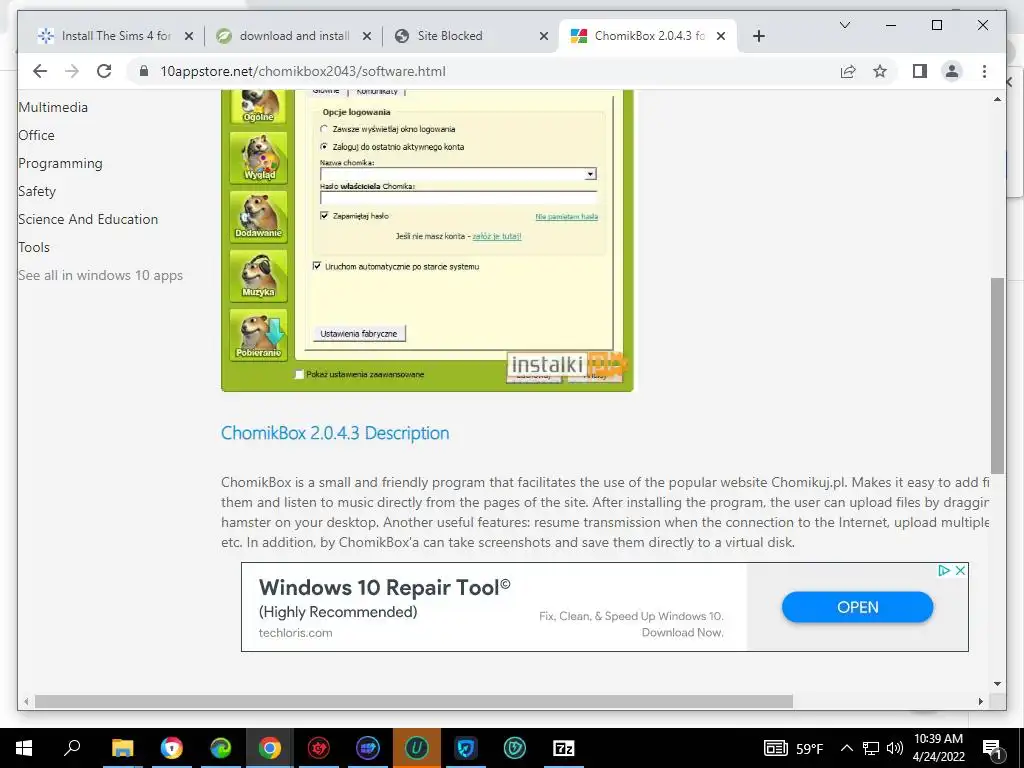Click the Hasło właściciela Chomika field

pyautogui.click(x=458, y=197)
